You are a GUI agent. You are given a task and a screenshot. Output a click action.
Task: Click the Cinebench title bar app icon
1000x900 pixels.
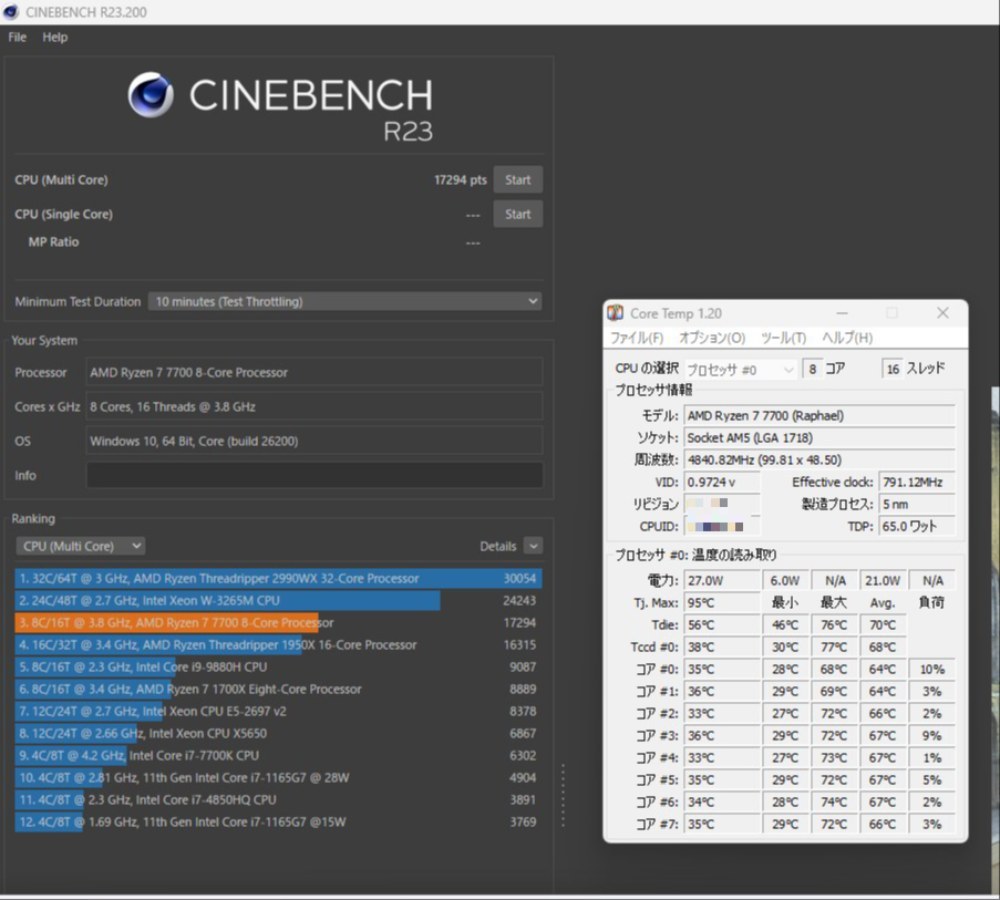point(10,12)
